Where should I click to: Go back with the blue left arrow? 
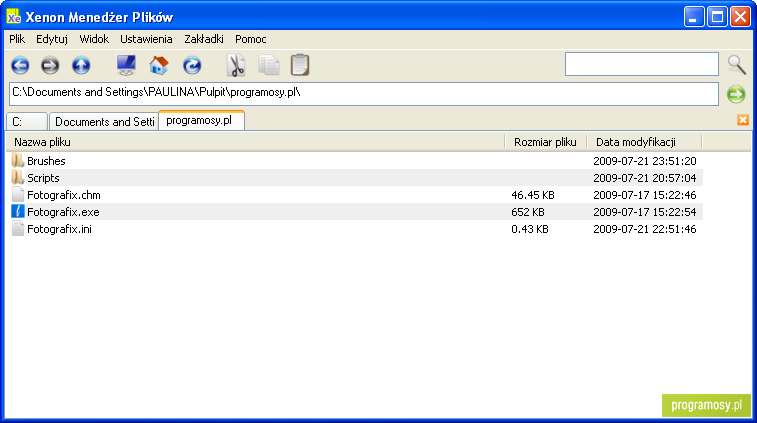[x=20, y=65]
